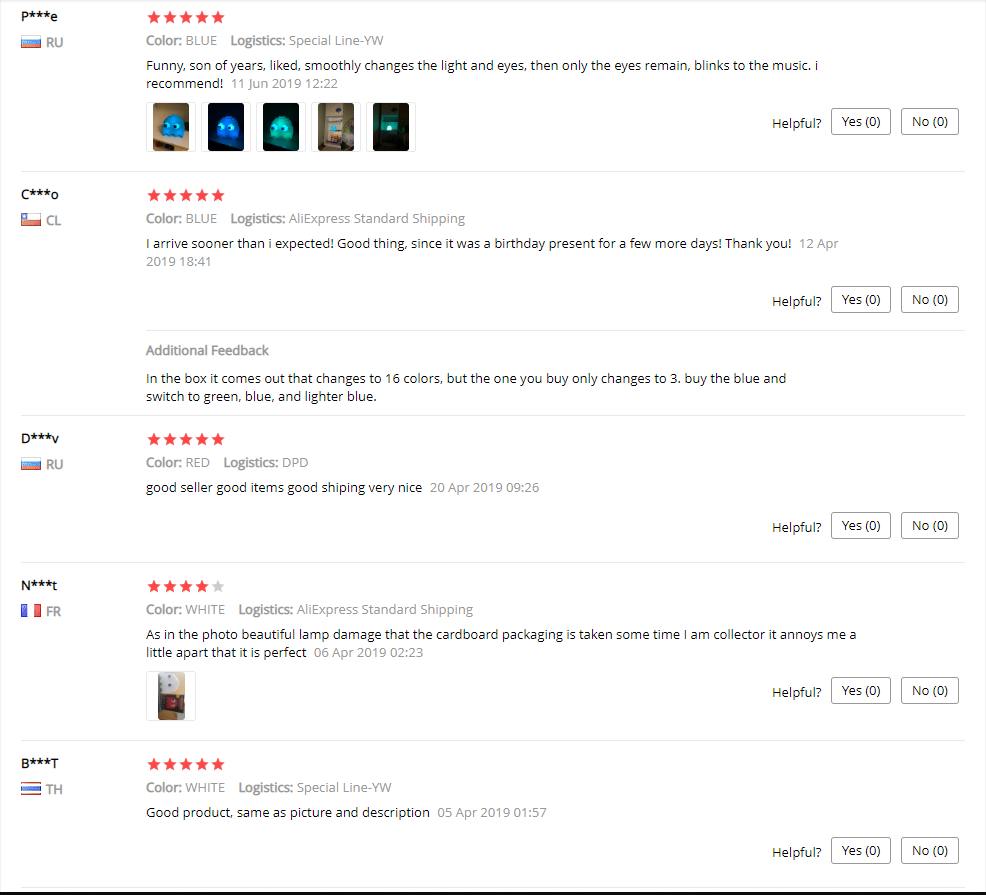Click the Thailand flag icon beside TH

point(31,789)
